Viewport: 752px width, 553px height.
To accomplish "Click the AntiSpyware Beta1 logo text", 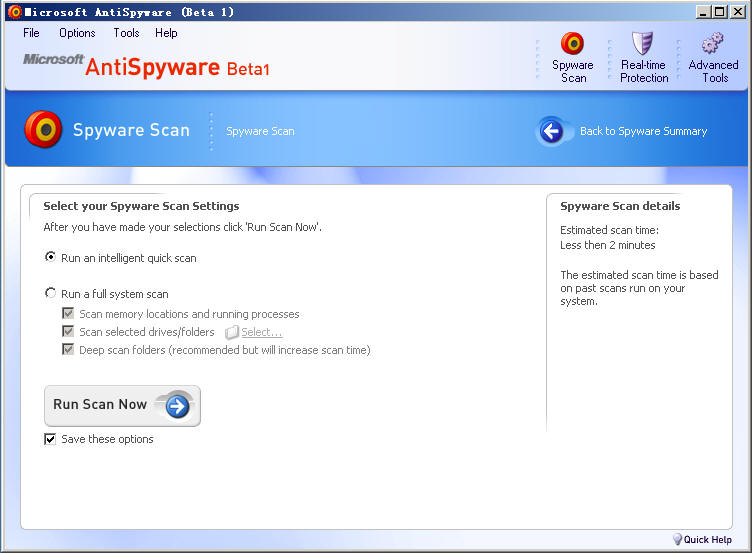I will click(x=177, y=67).
